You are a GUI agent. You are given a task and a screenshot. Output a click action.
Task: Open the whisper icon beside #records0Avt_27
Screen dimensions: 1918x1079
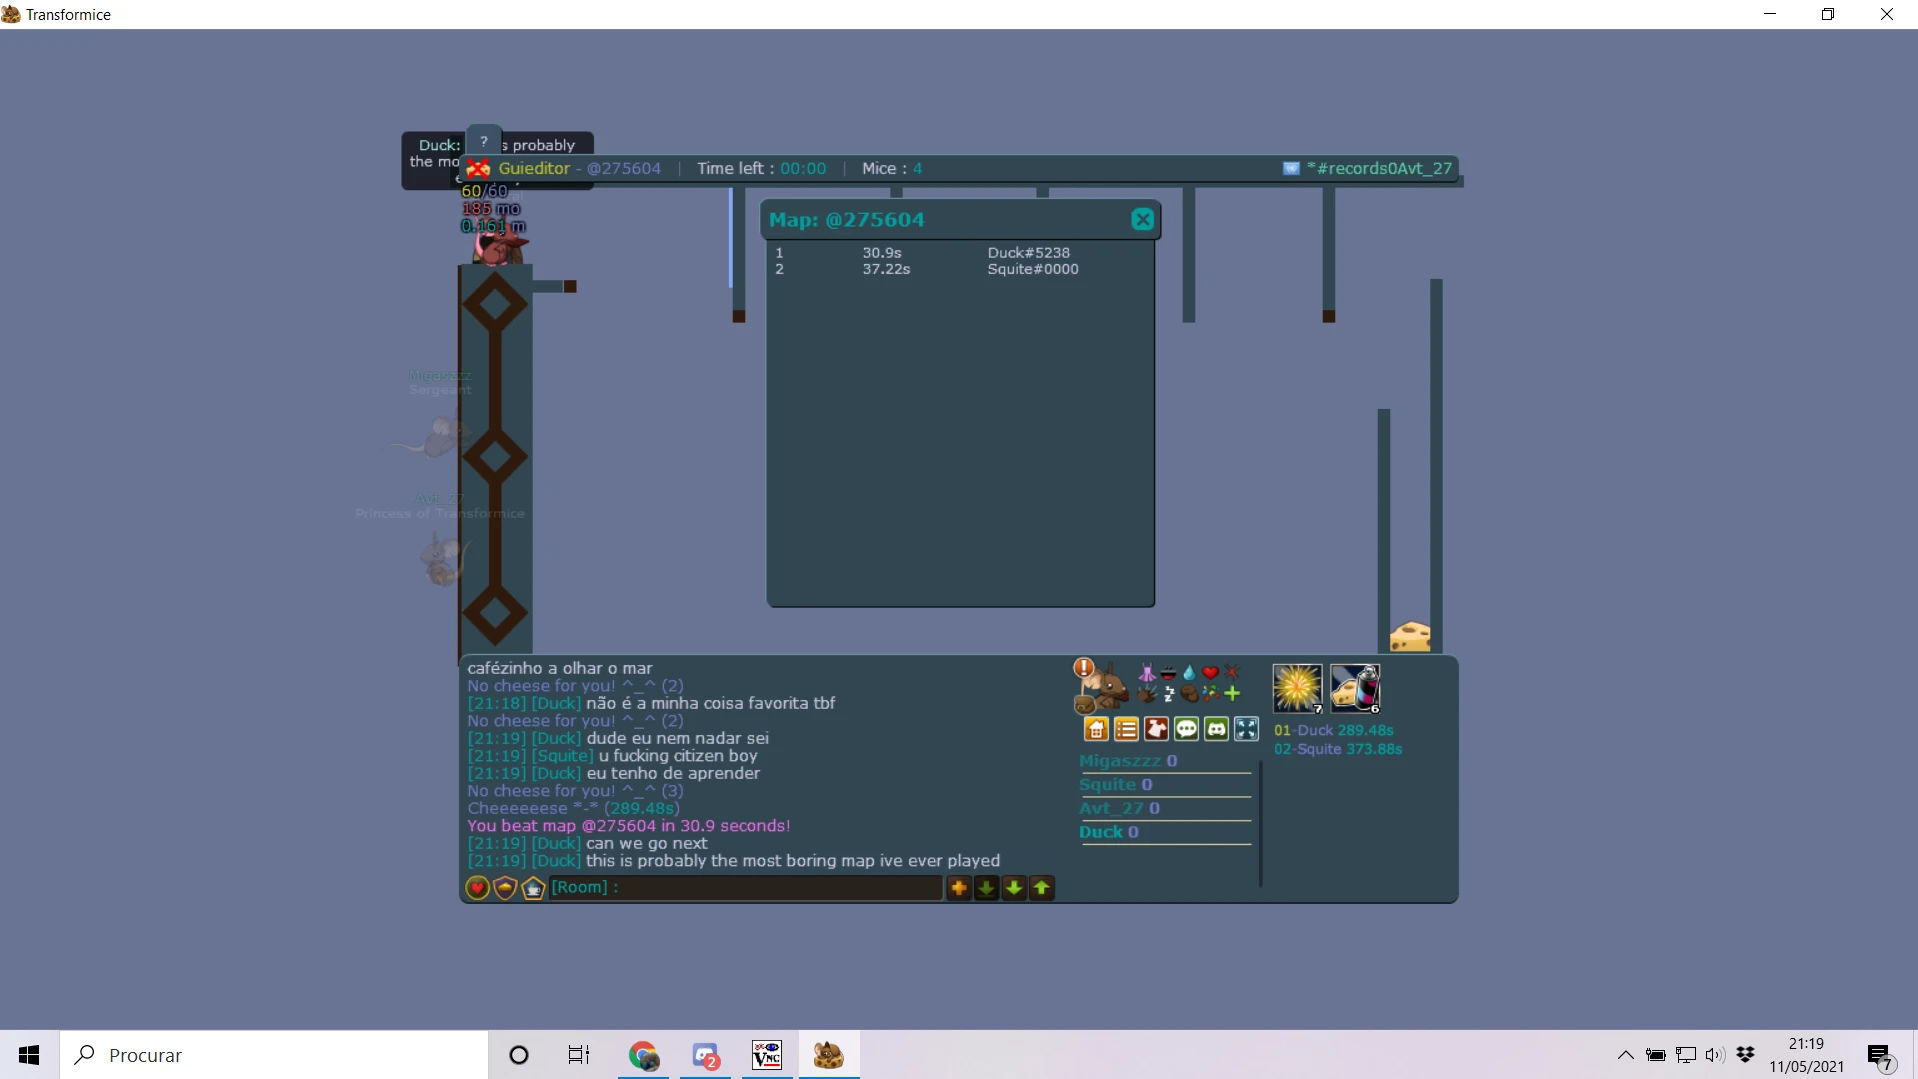pyautogui.click(x=1291, y=168)
